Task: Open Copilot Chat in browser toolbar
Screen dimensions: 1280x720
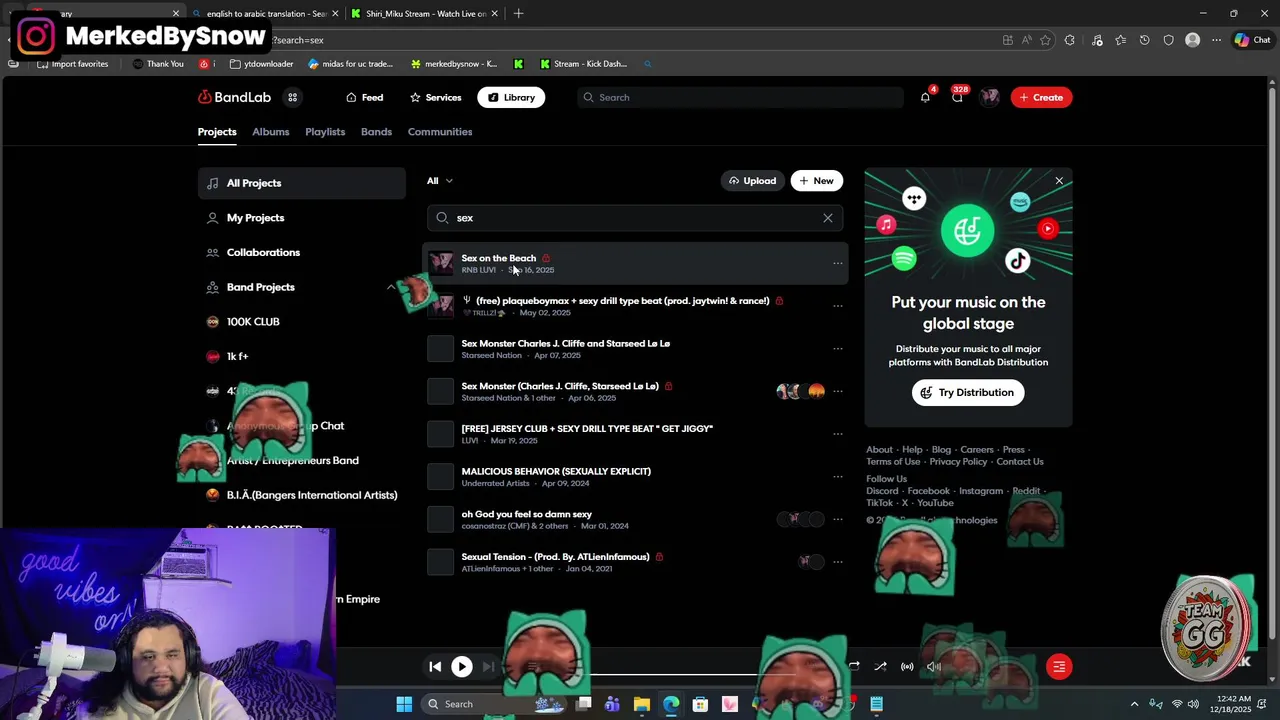Action: [1252, 40]
